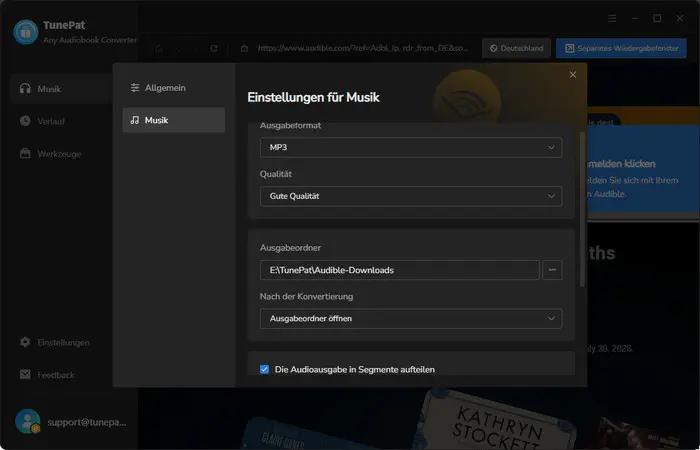
Task: Click the Ausgabeordner path field
Action: (400, 270)
